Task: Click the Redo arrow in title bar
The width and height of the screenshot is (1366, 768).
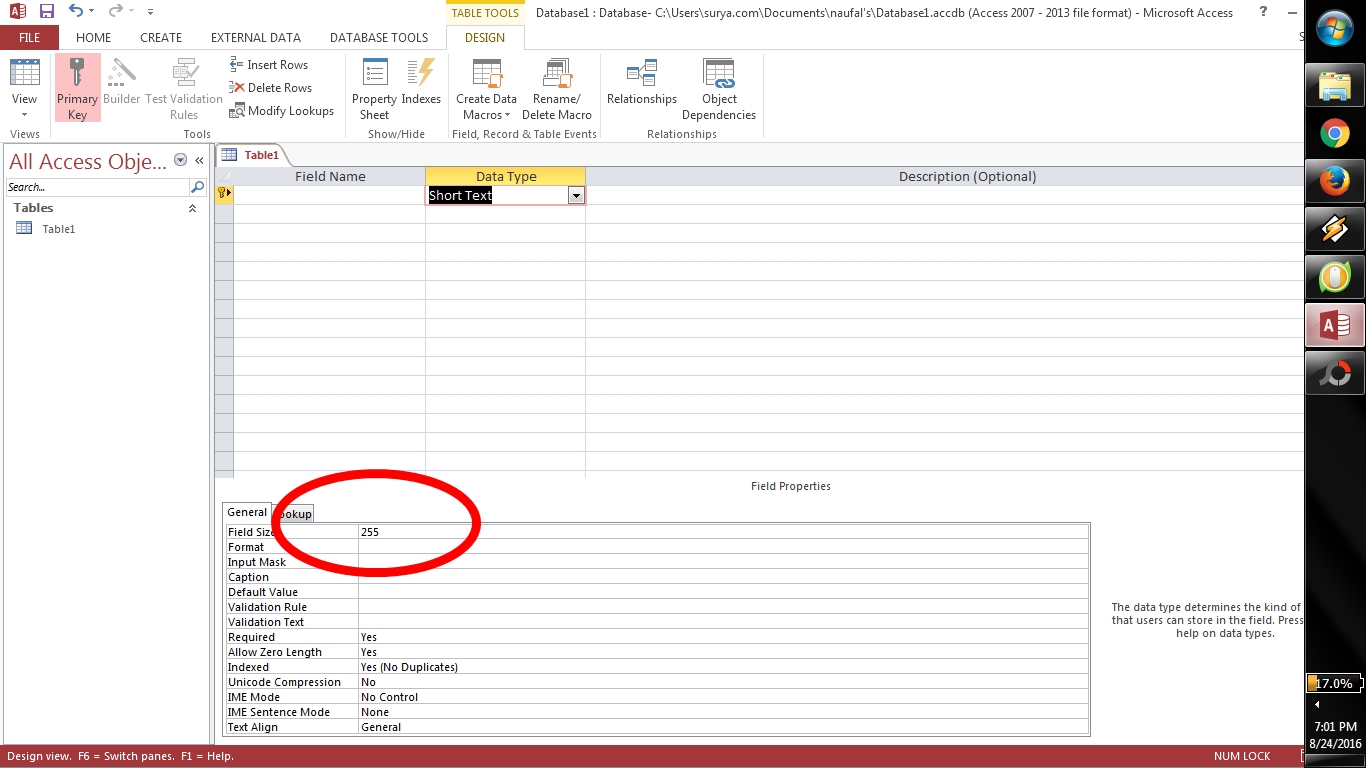Action: click(115, 12)
